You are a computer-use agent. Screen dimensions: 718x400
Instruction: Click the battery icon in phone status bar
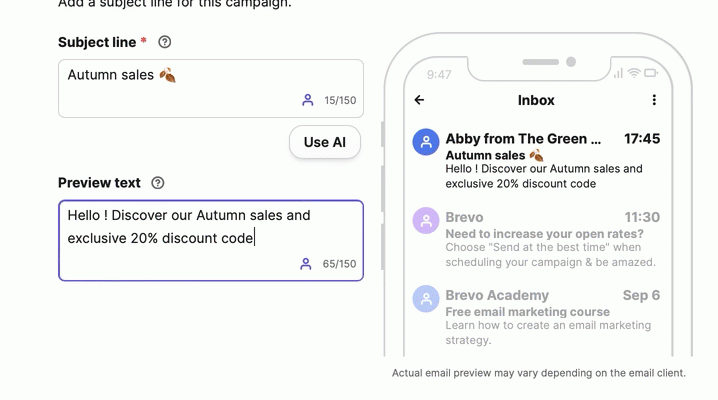coord(651,74)
